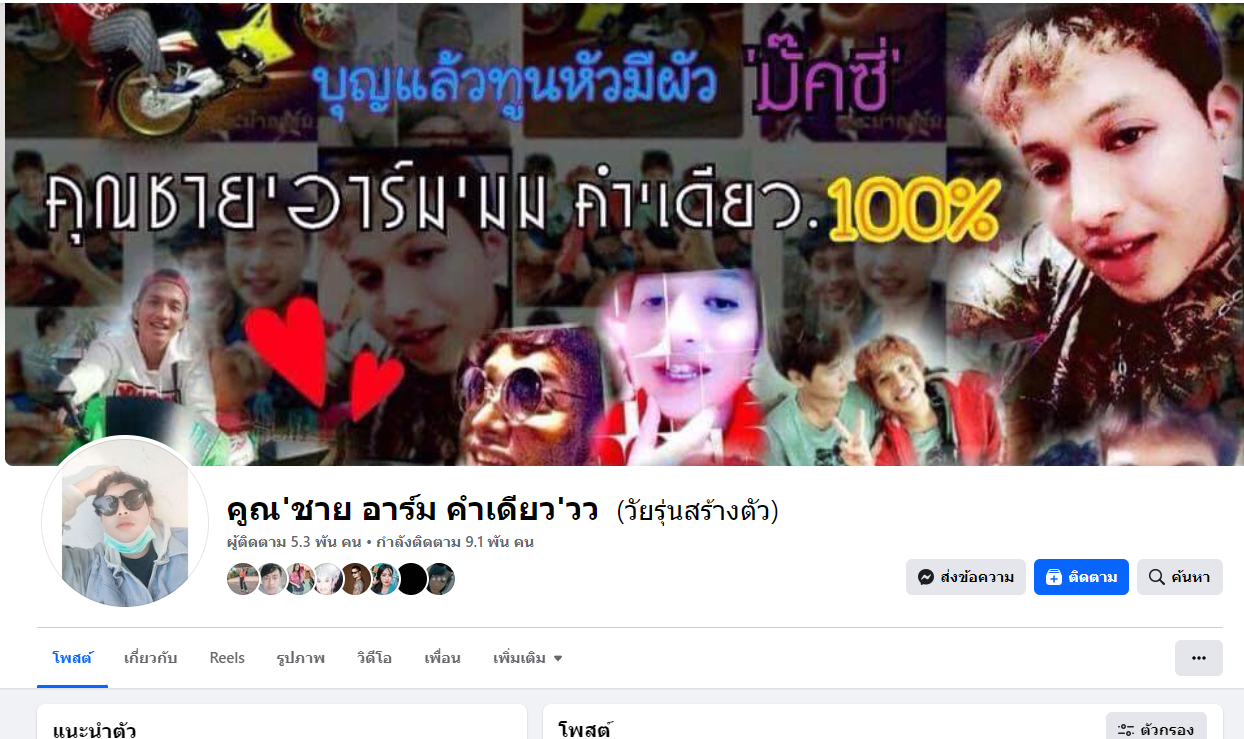Open the เพื่อน tab
This screenshot has height=739, width=1244.
click(442, 658)
